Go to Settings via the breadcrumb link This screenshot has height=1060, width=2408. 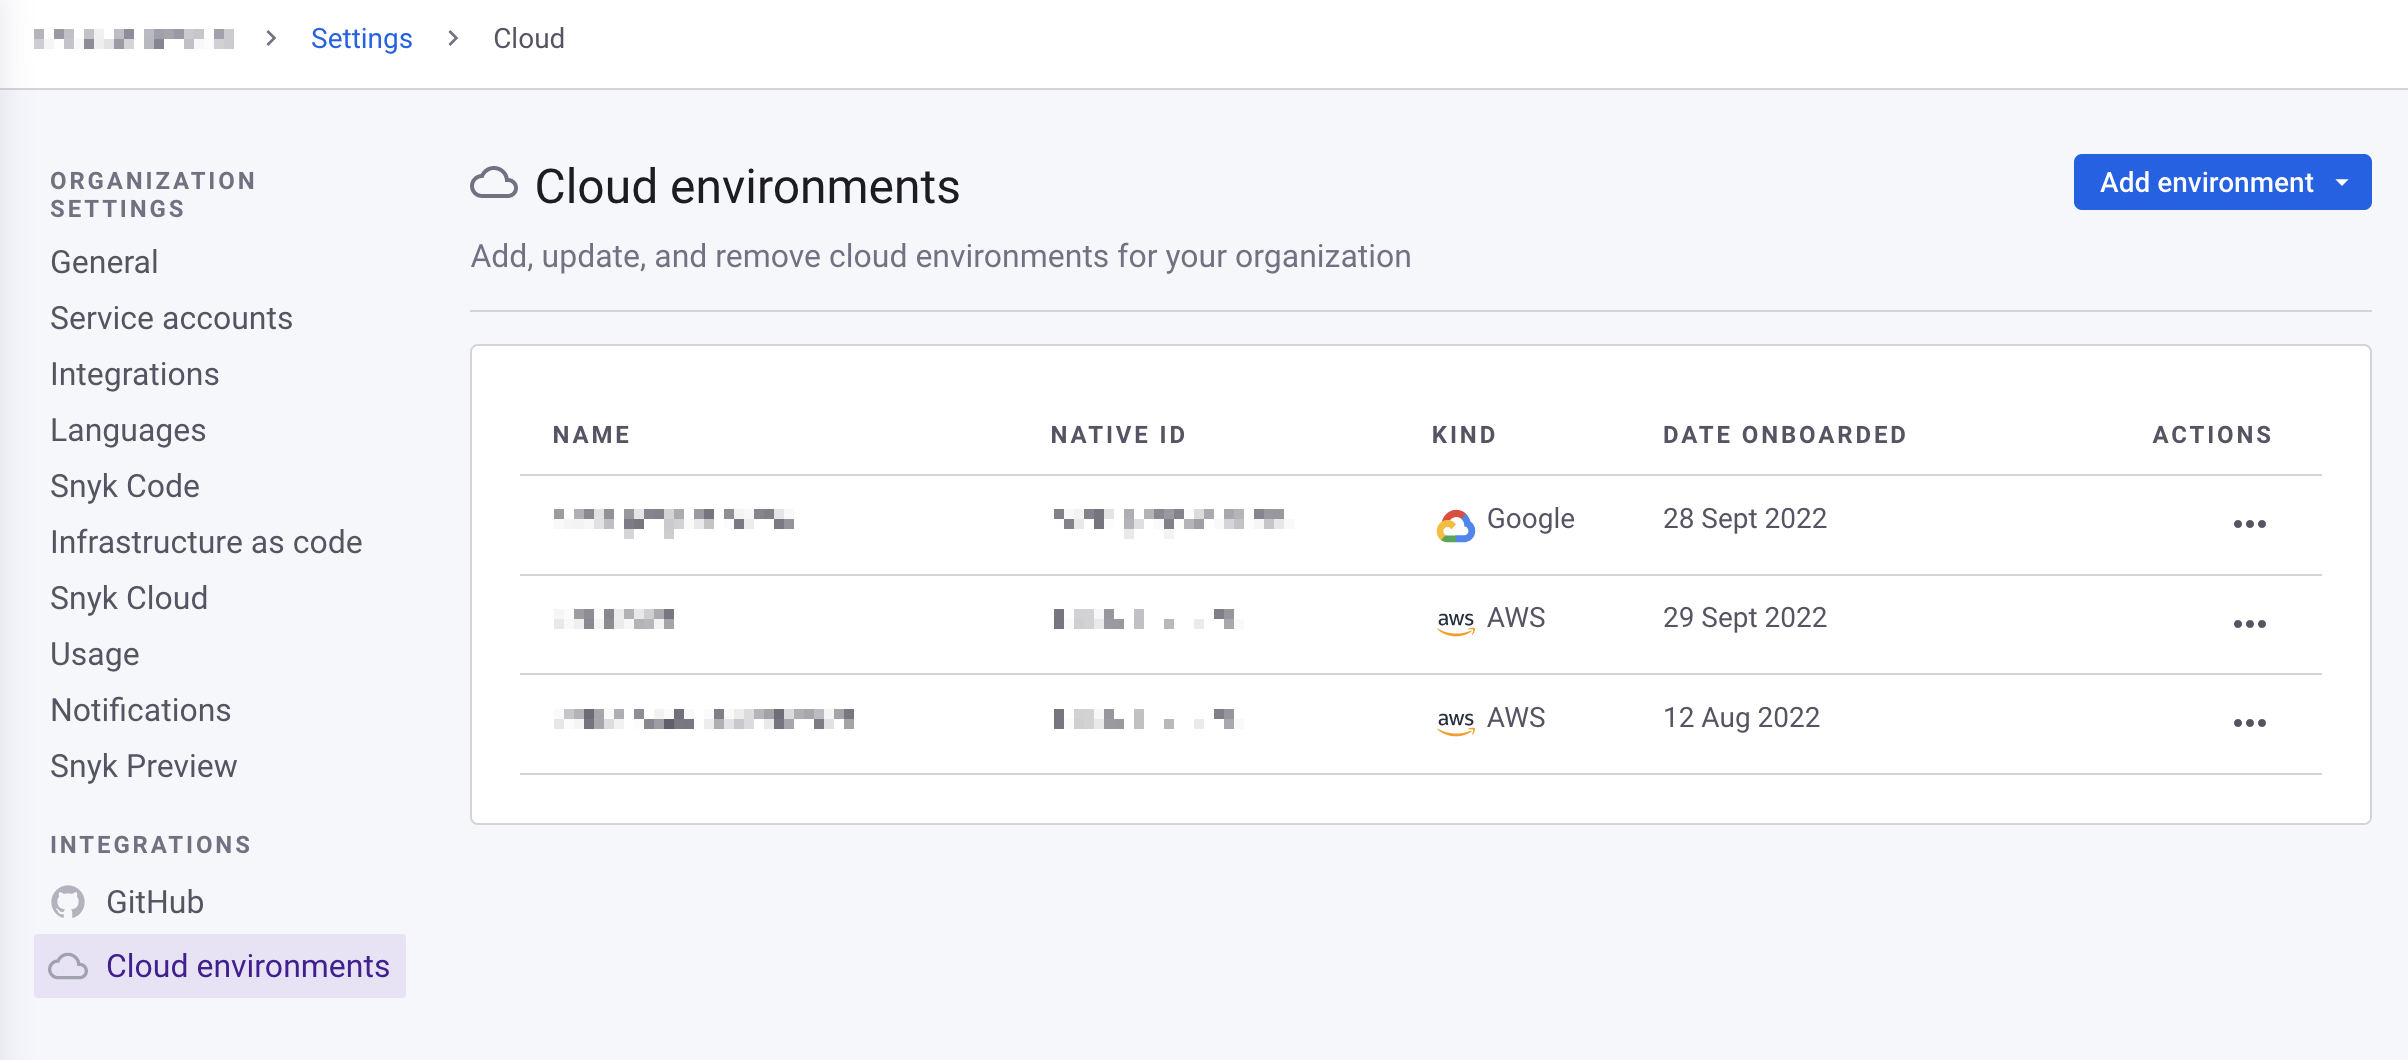pos(361,38)
